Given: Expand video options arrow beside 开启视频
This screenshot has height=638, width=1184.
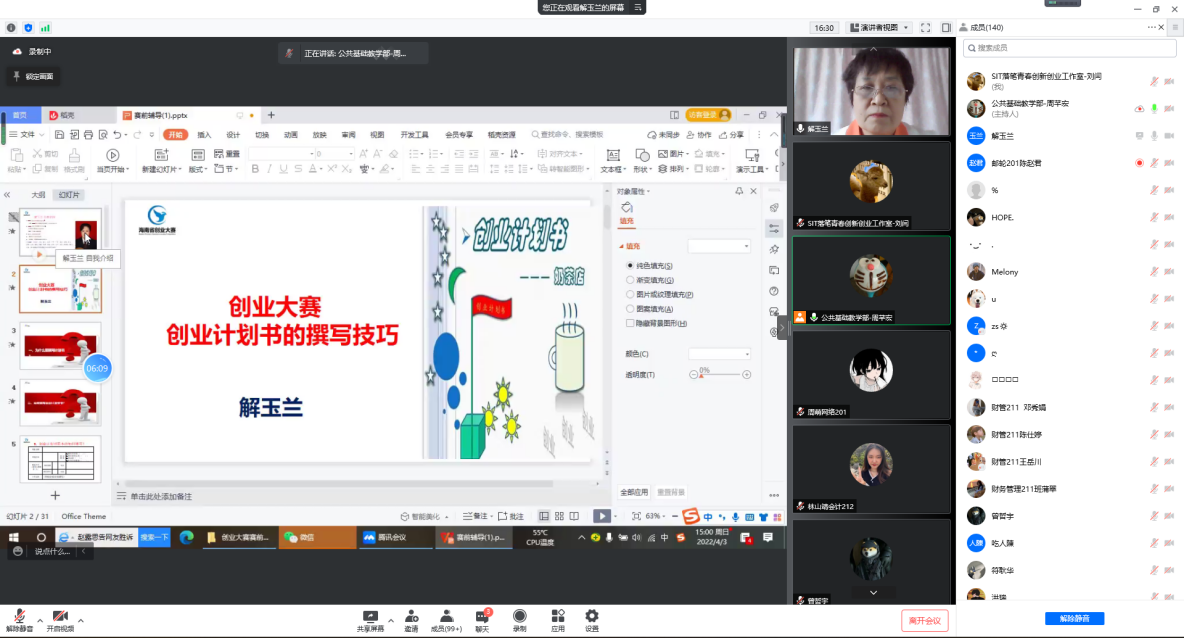Looking at the screenshot, I should pyautogui.click(x=81, y=619).
